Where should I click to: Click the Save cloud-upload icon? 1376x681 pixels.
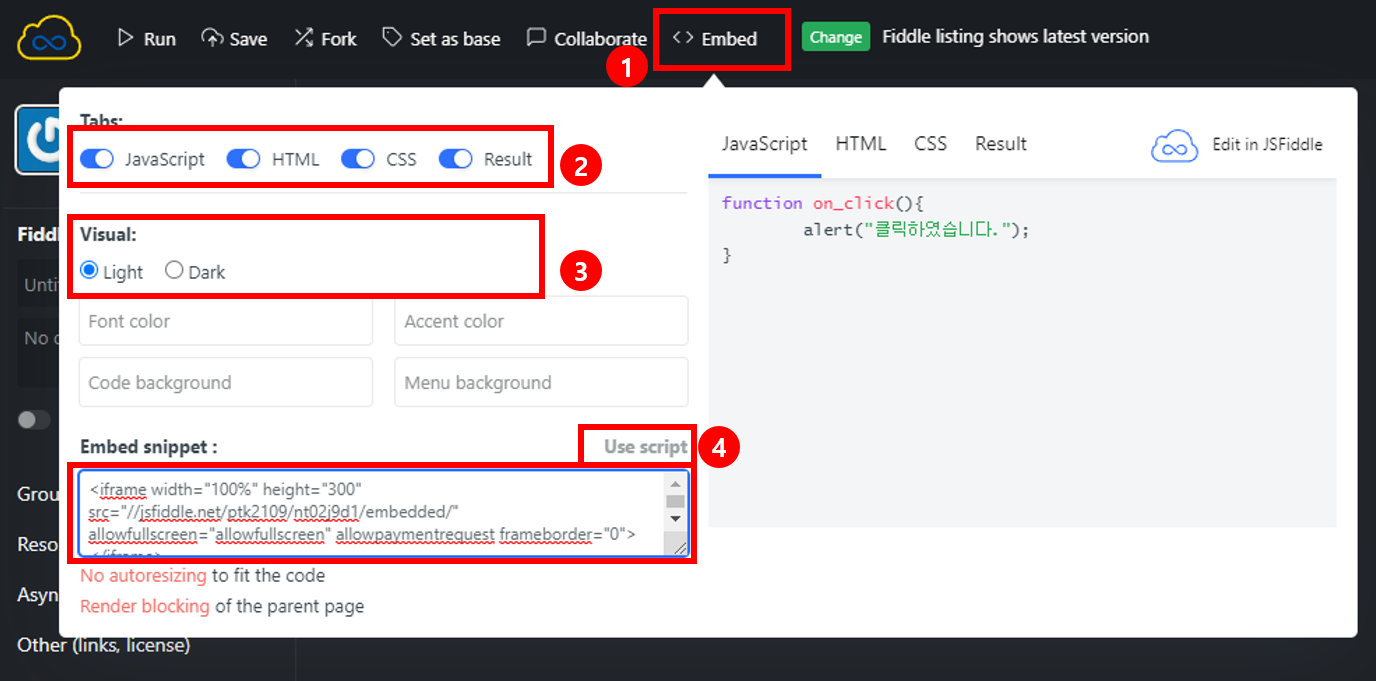tap(212, 38)
